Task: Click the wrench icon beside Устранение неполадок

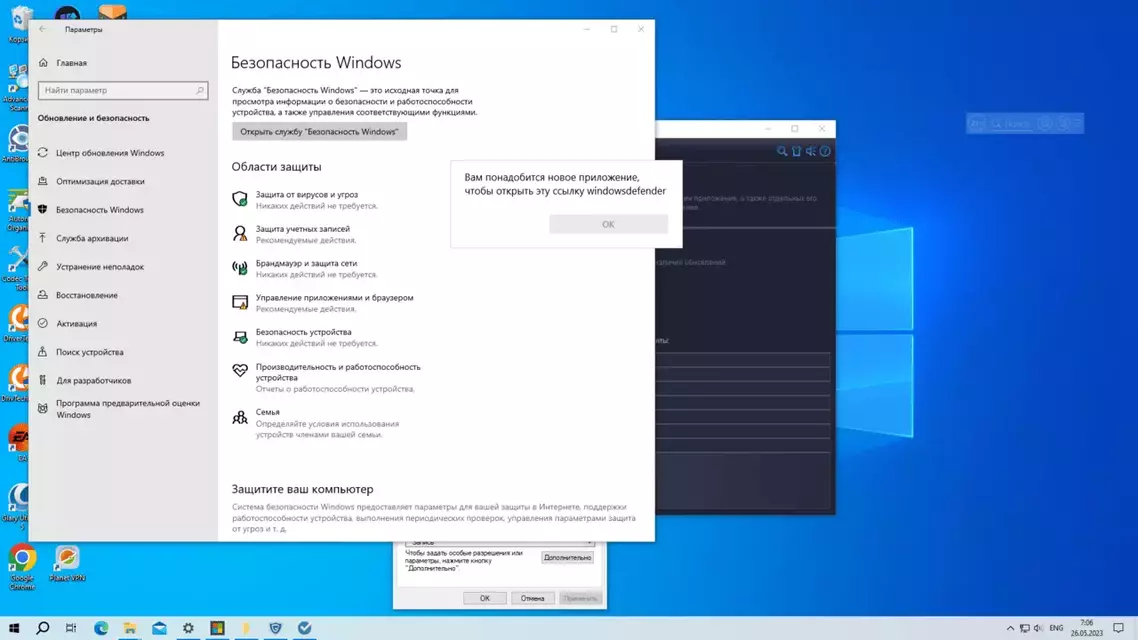Action: [x=43, y=266]
